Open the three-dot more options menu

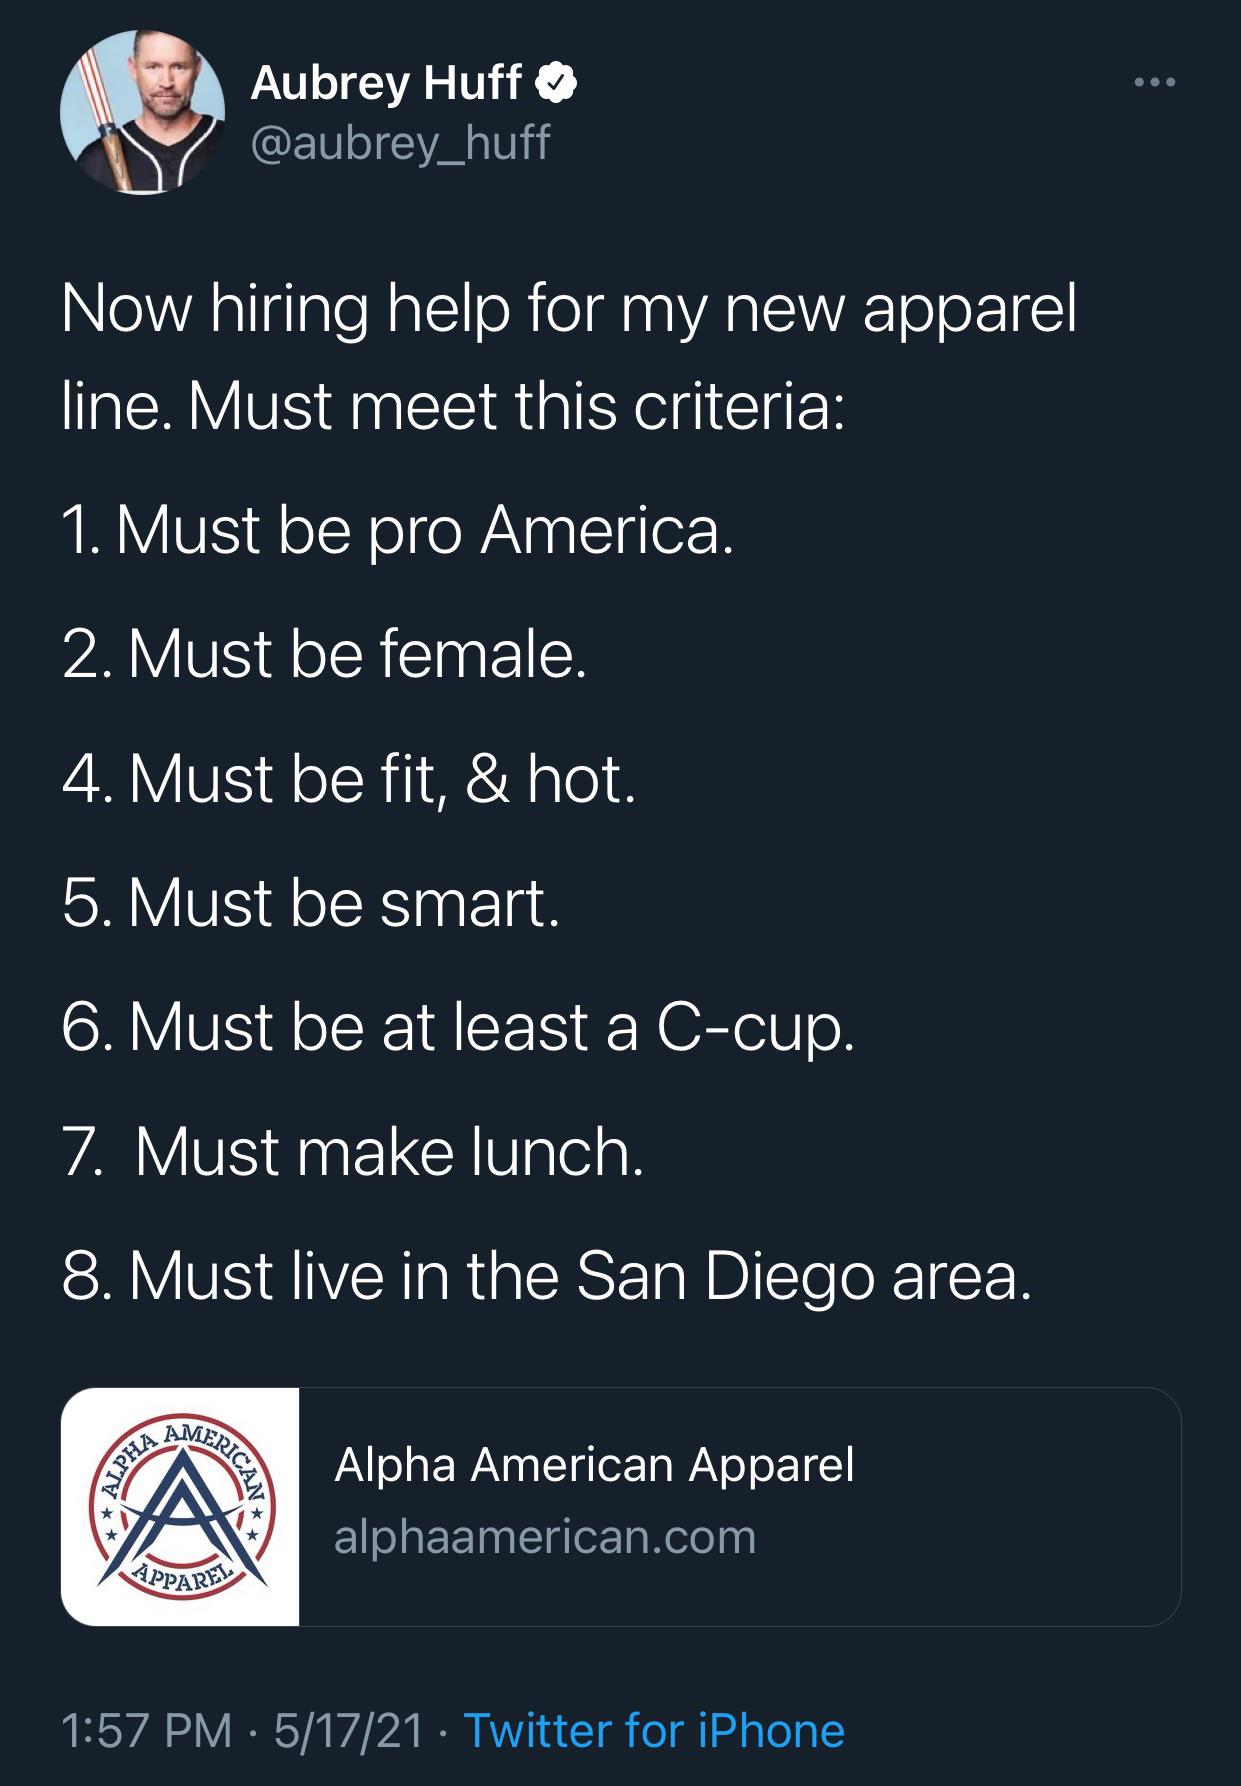click(x=1155, y=83)
